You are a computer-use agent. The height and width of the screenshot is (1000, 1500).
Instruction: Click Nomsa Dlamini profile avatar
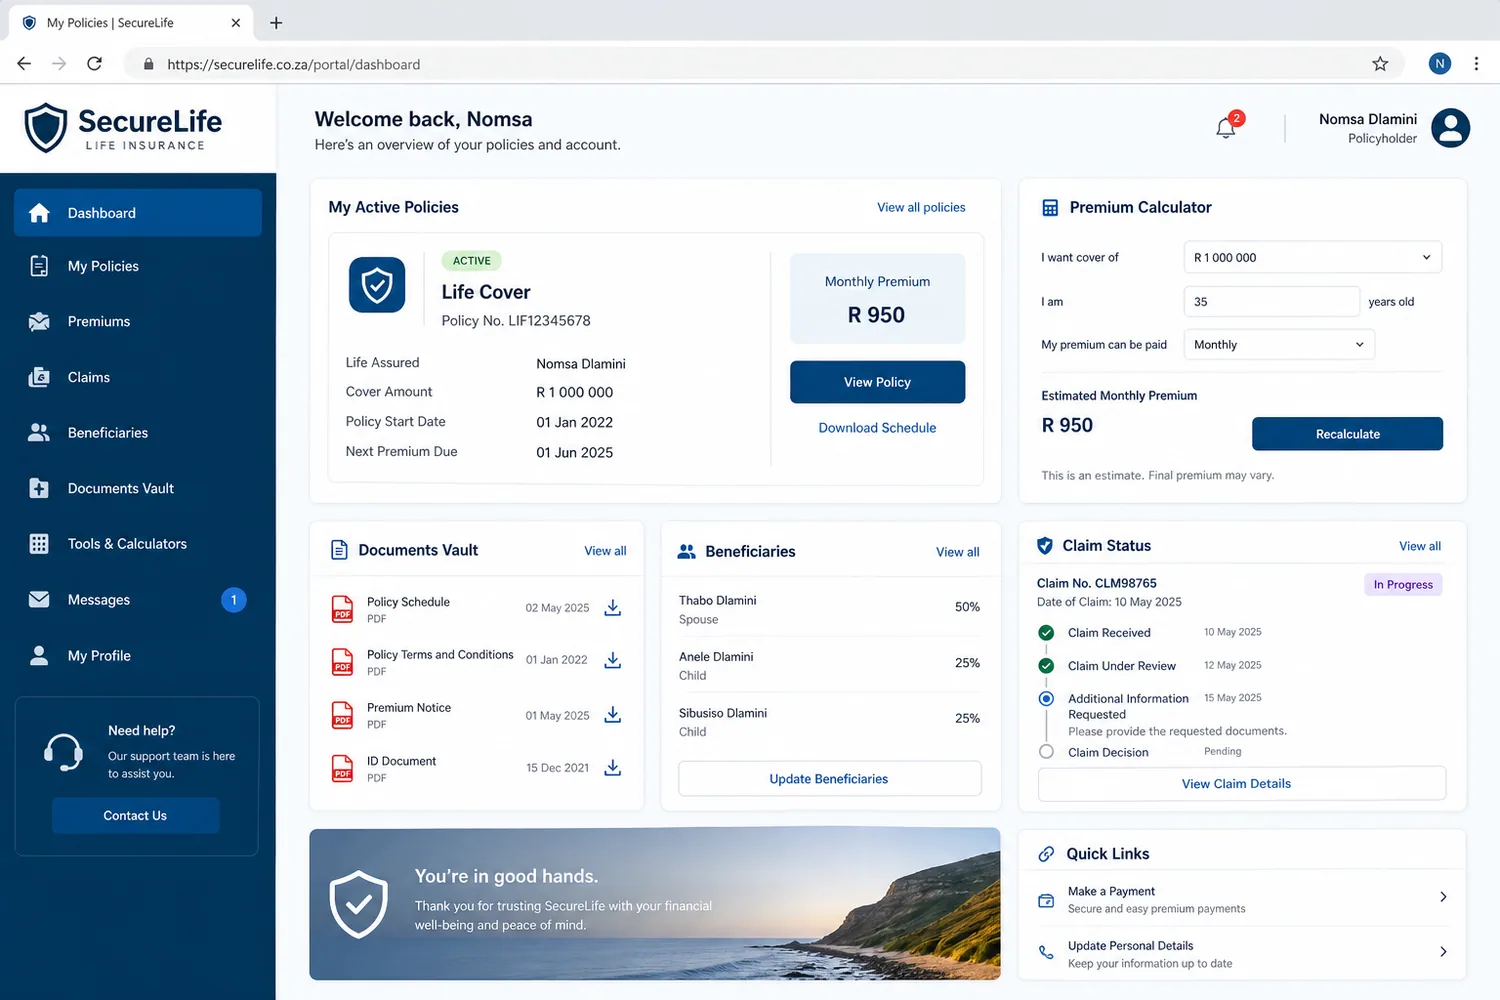(x=1450, y=128)
